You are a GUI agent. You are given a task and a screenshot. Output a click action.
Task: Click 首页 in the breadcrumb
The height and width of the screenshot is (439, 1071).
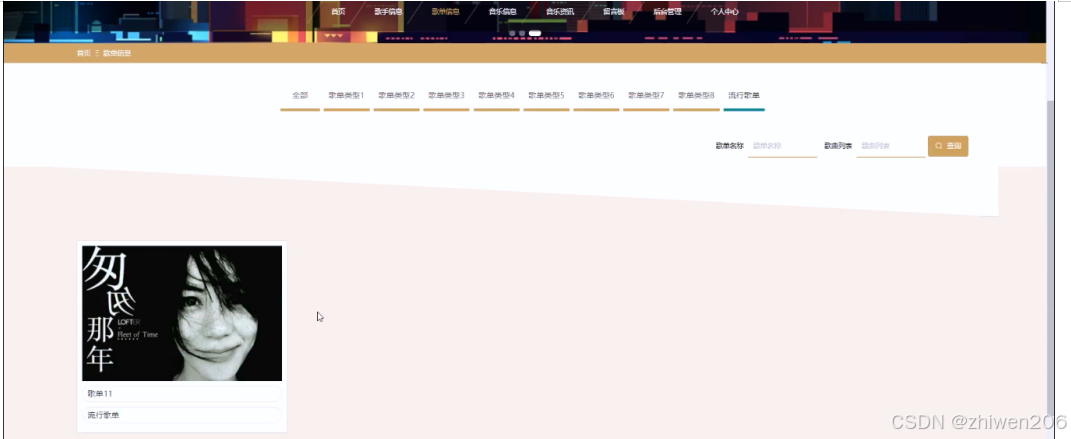click(83, 53)
